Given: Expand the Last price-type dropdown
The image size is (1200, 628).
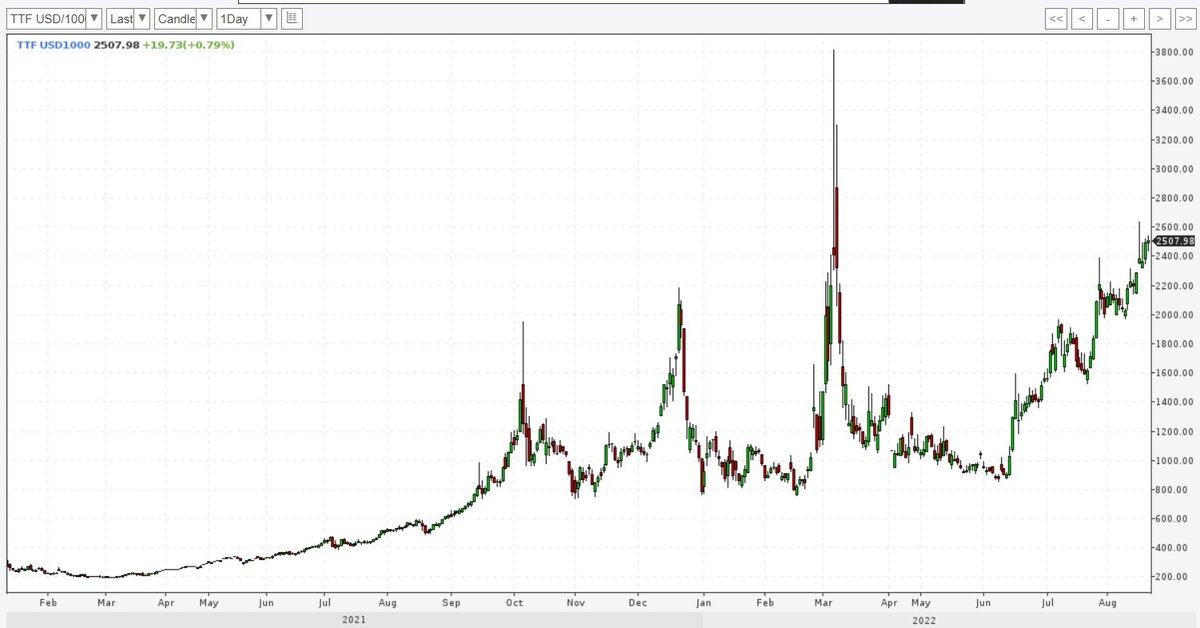Looking at the screenshot, I should [128, 19].
